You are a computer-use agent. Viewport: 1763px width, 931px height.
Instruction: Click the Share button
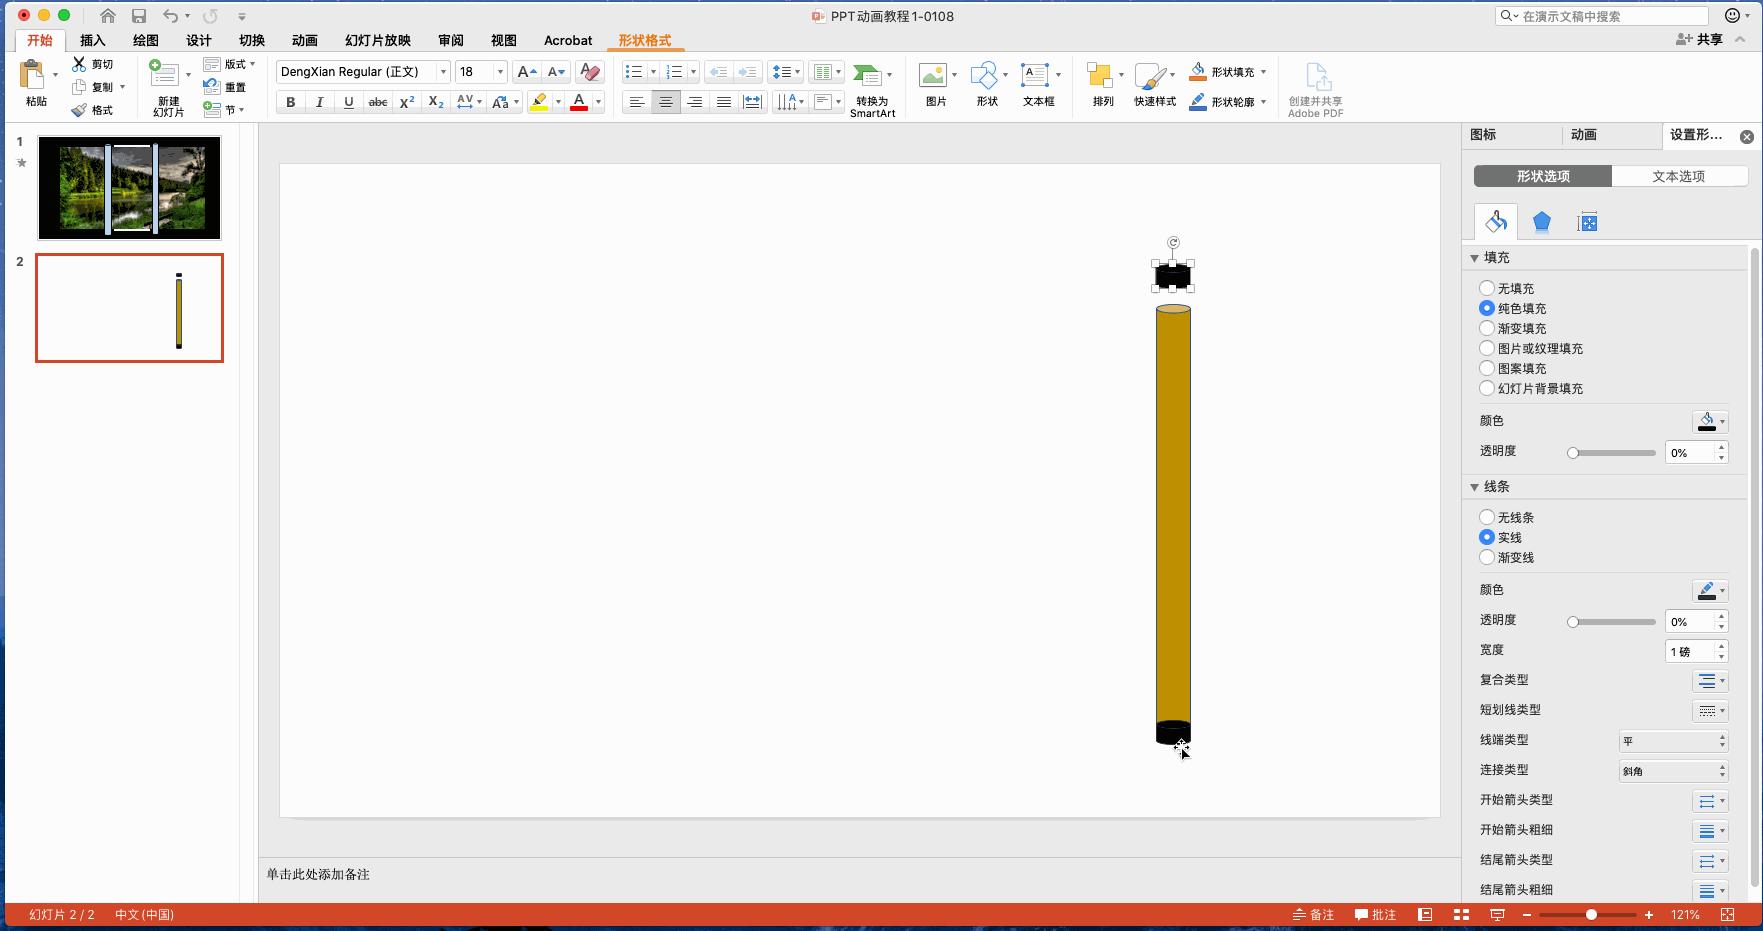(x=1699, y=39)
